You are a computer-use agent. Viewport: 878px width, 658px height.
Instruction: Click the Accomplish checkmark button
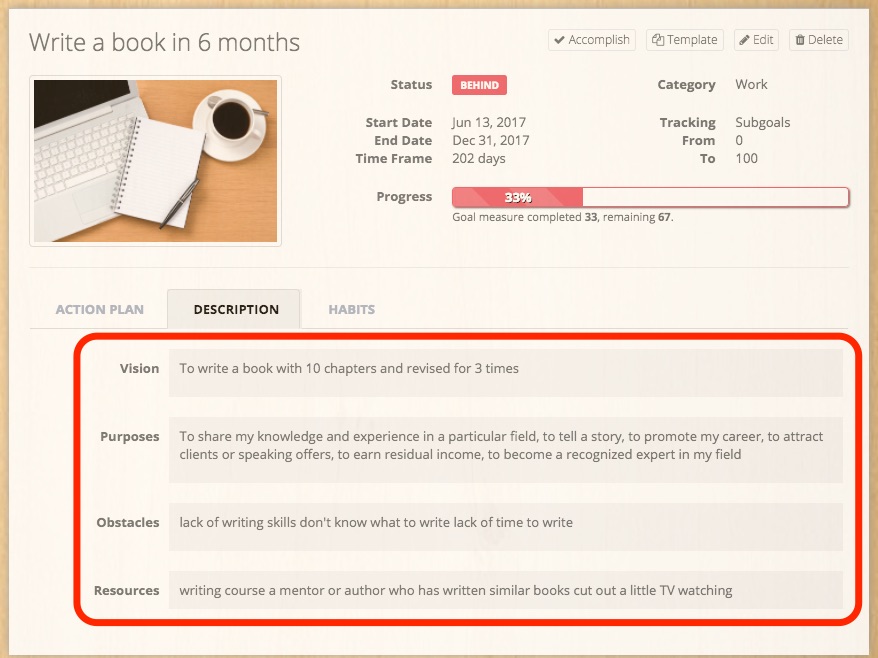[592, 40]
